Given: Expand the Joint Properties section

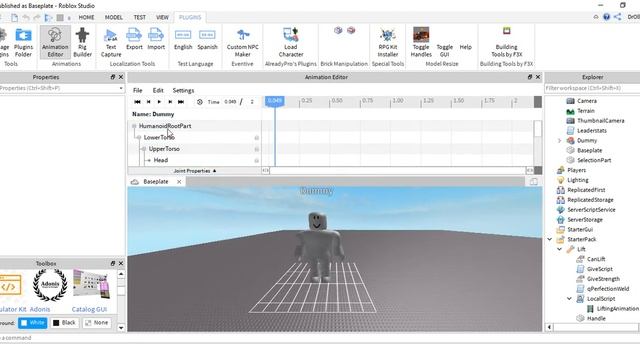Looking at the screenshot, I should pos(195,171).
